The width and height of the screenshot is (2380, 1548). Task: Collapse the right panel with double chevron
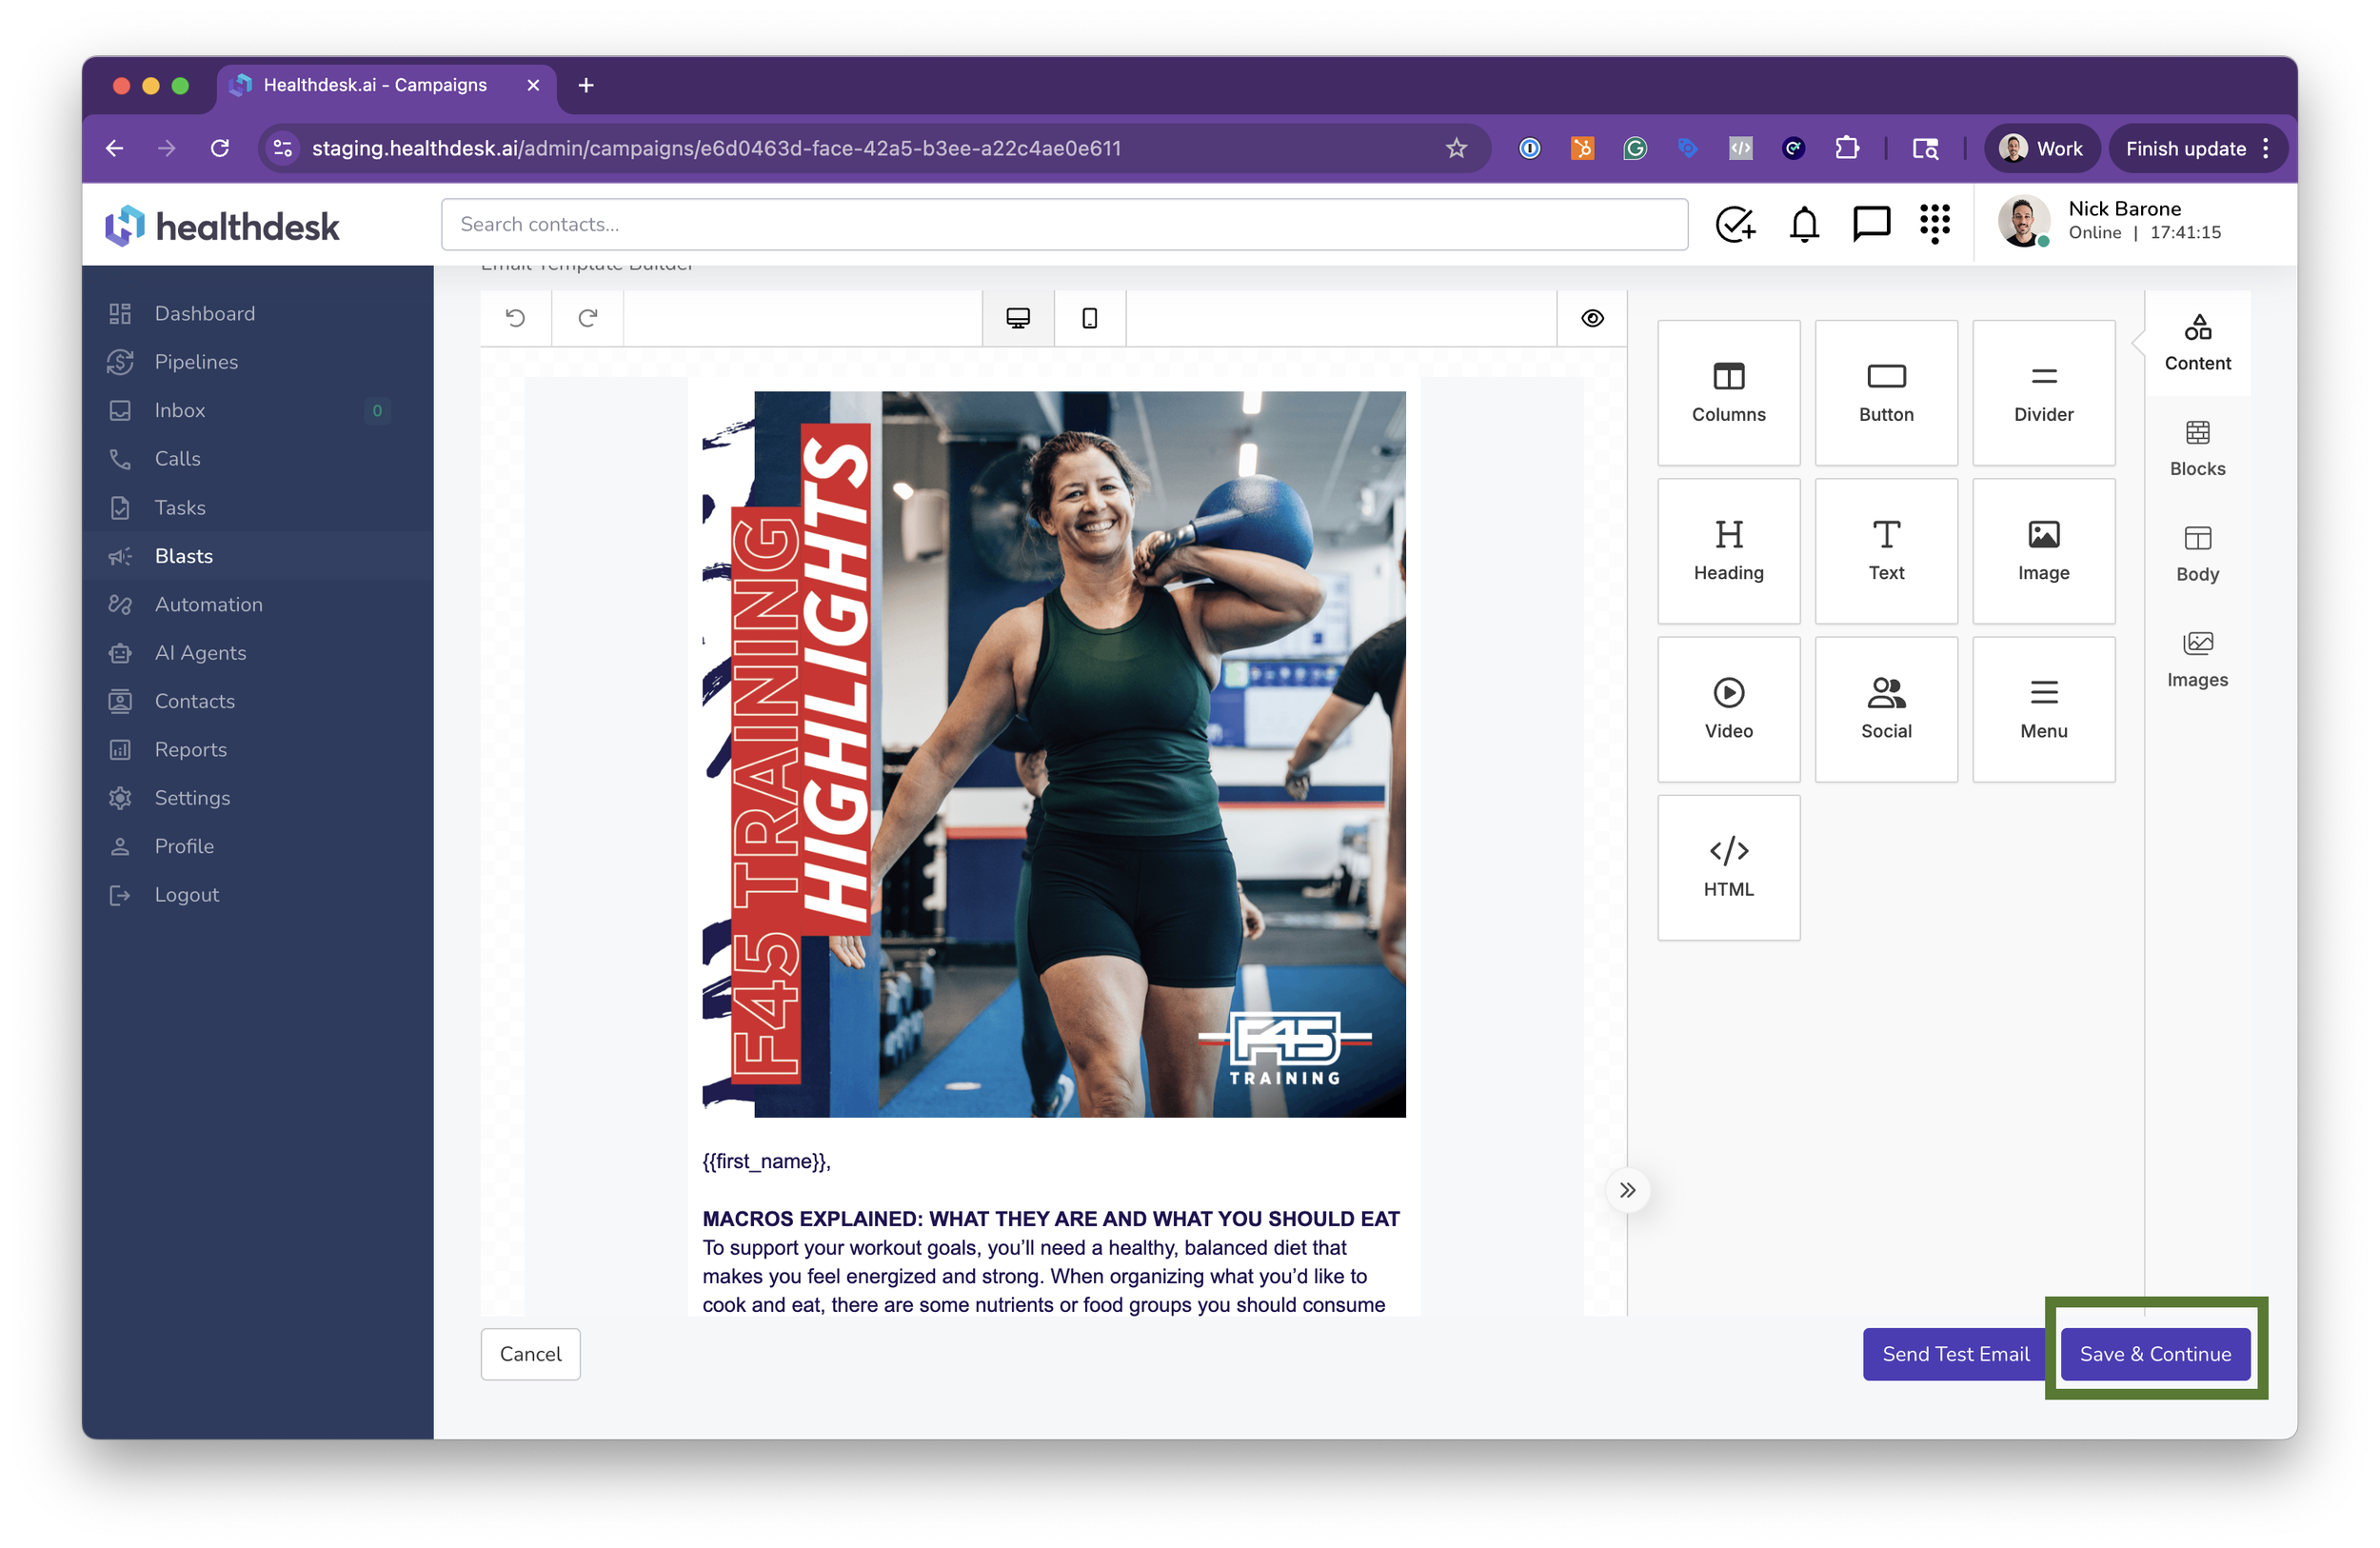[1627, 1190]
